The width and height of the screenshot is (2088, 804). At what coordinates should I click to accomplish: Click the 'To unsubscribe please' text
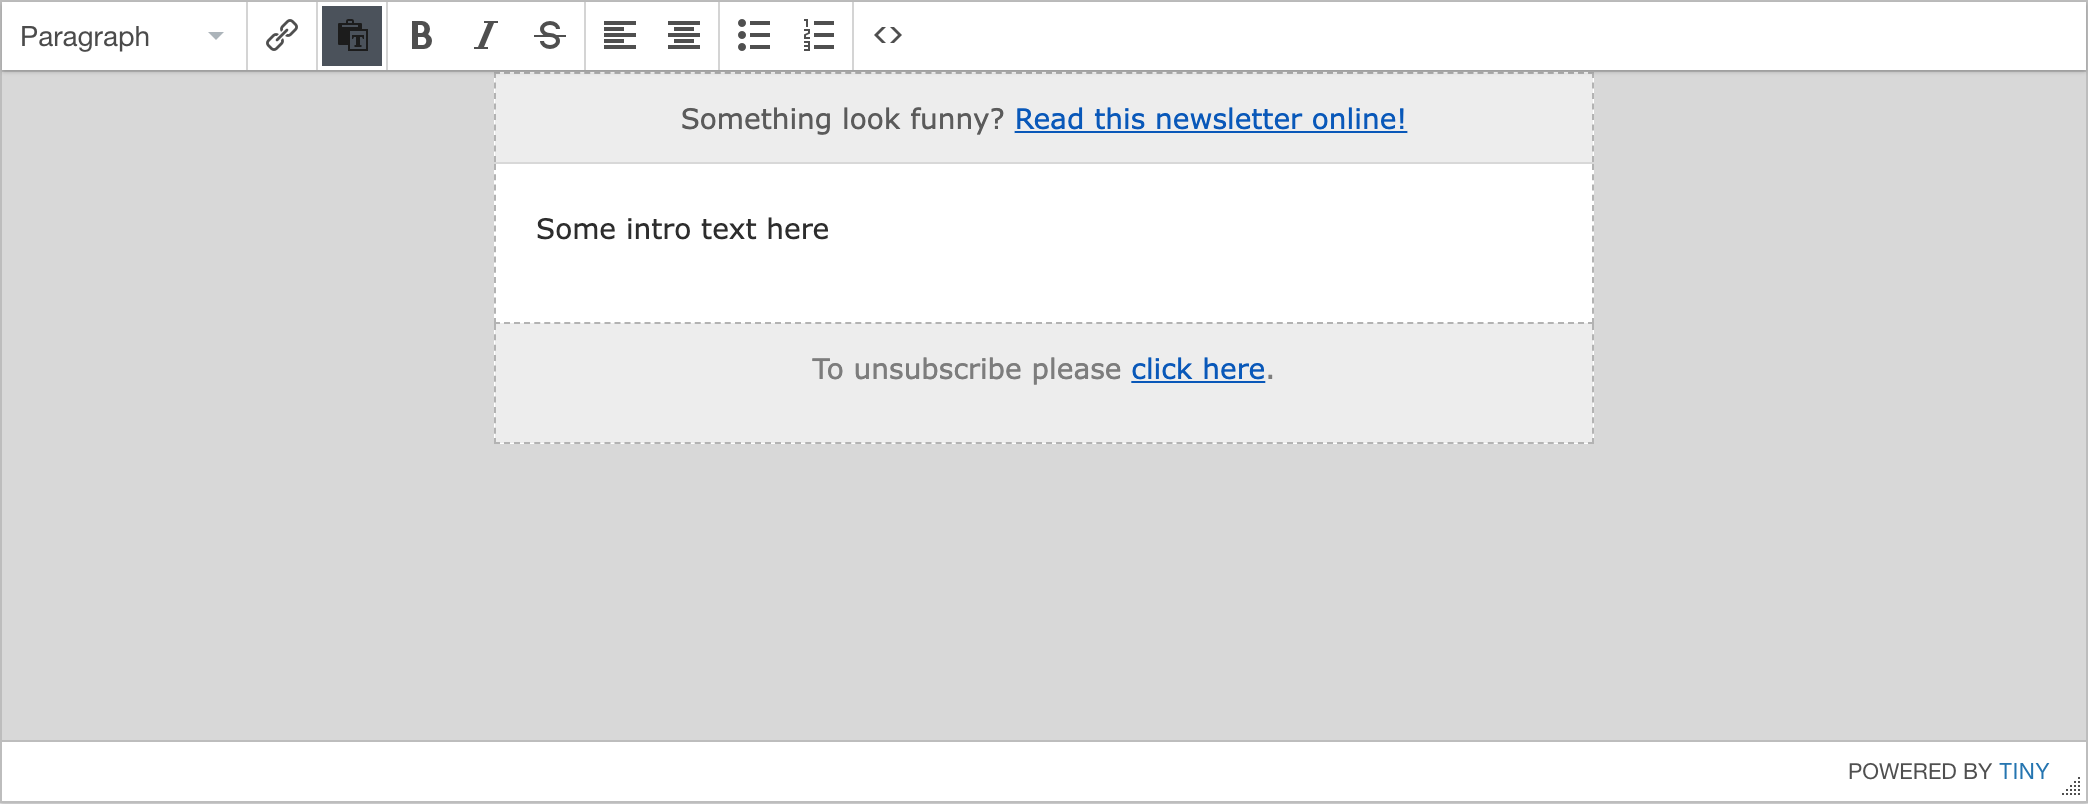click(965, 369)
